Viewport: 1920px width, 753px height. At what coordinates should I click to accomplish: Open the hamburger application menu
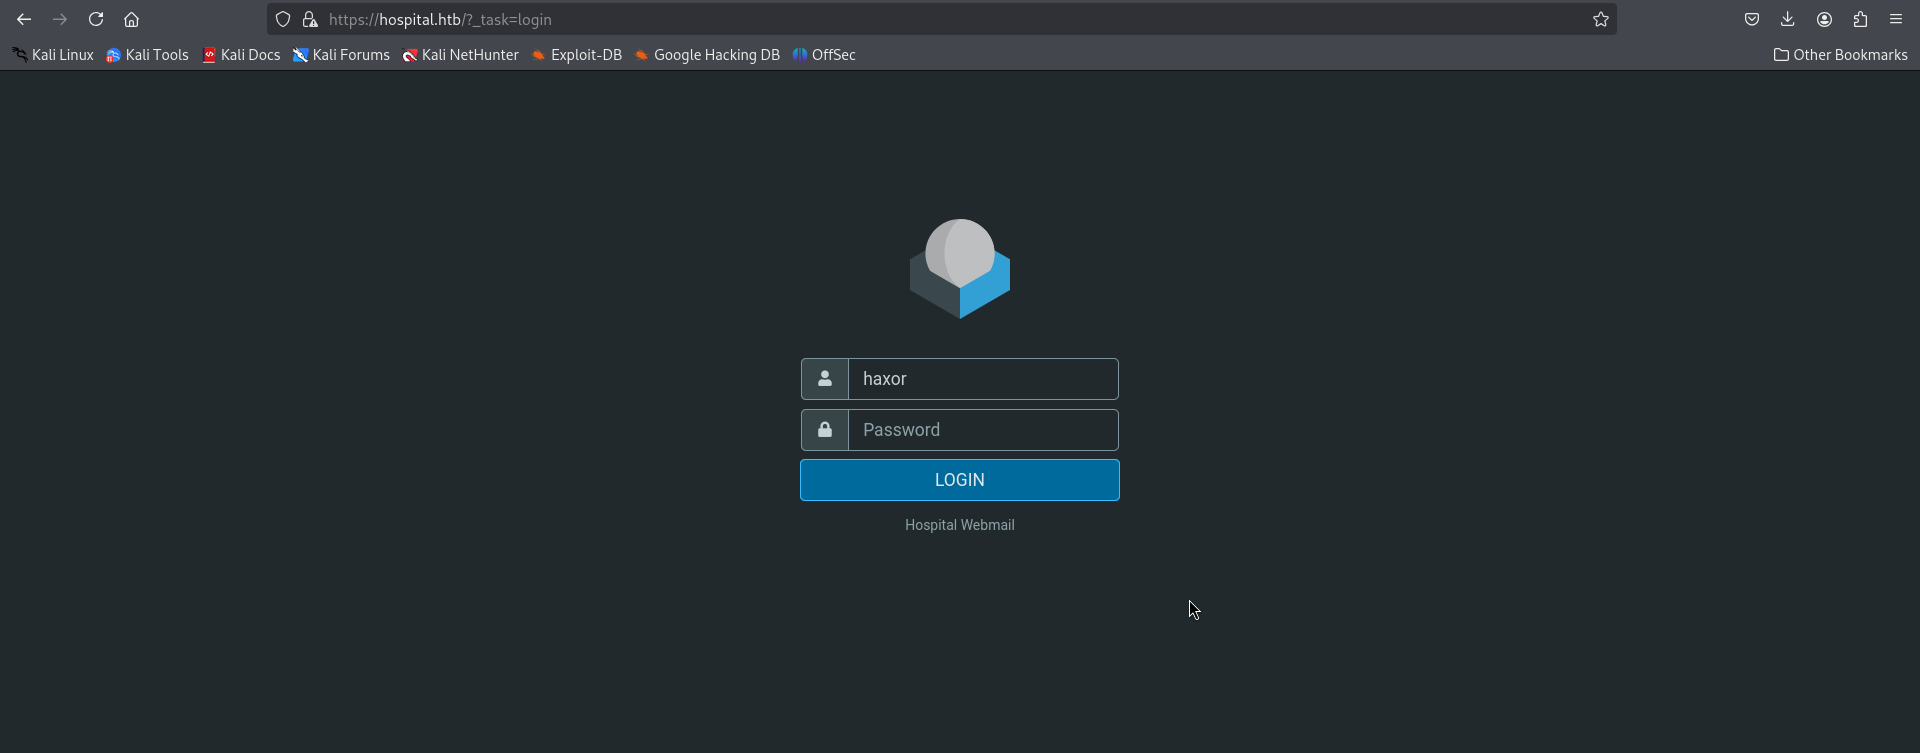click(x=1896, y=19)
